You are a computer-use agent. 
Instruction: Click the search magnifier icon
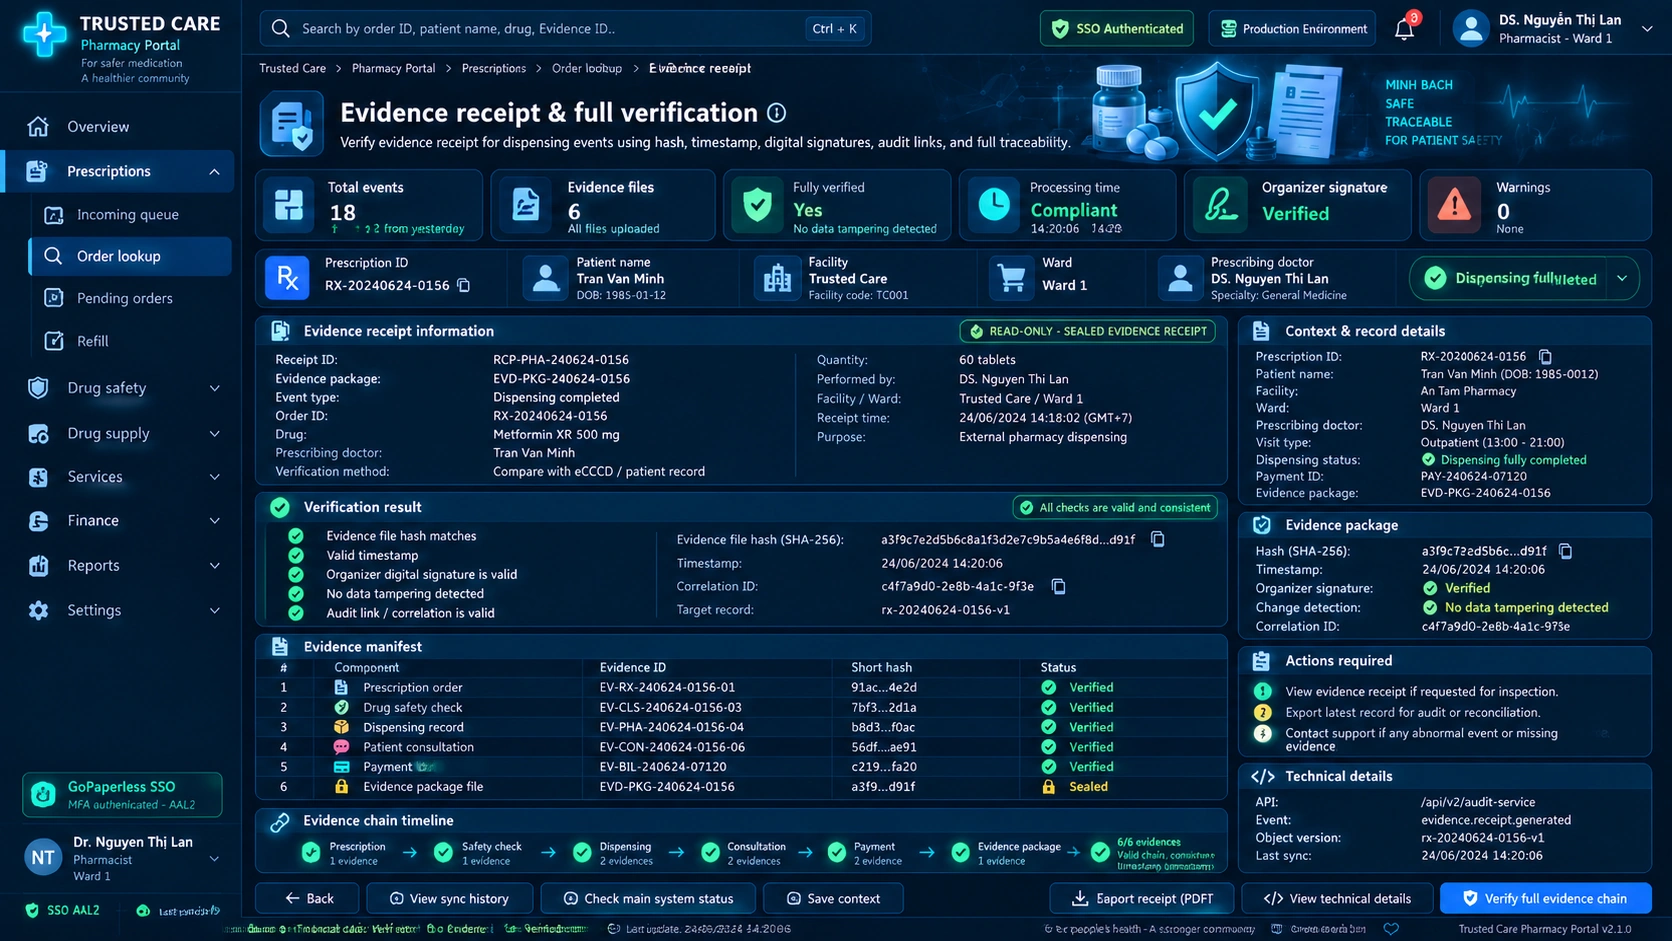tap(281, 28)
